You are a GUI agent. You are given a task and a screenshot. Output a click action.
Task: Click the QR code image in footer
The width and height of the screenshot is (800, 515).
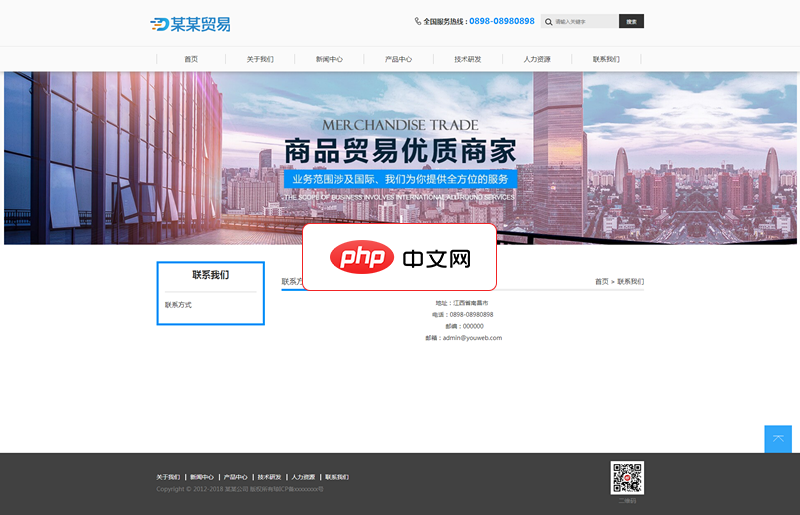click(627, 478)
